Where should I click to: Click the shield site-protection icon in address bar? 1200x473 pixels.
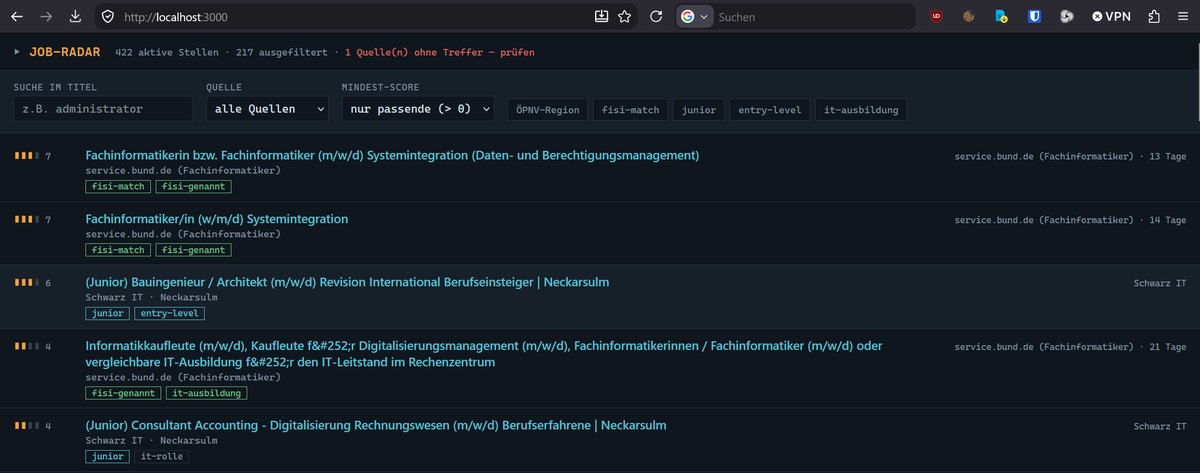(108, 17)
